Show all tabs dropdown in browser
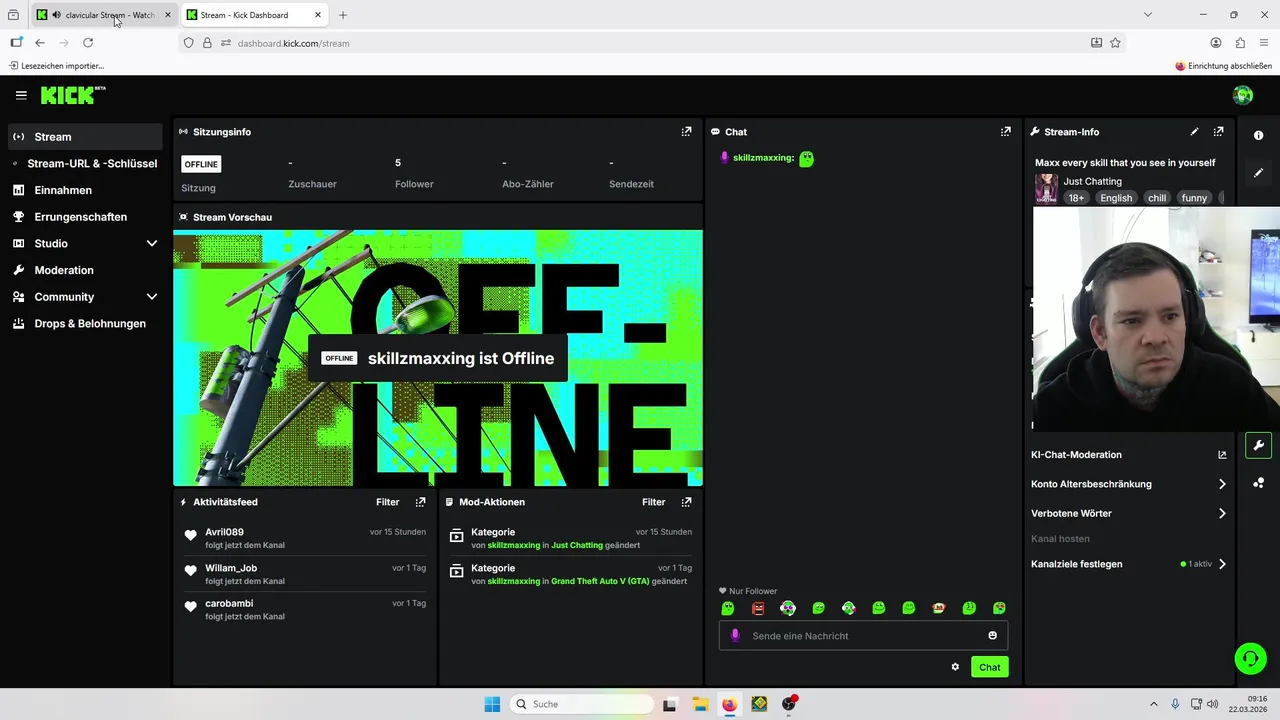This screenshot has height=720, width=1280. tap(1148, 15)
